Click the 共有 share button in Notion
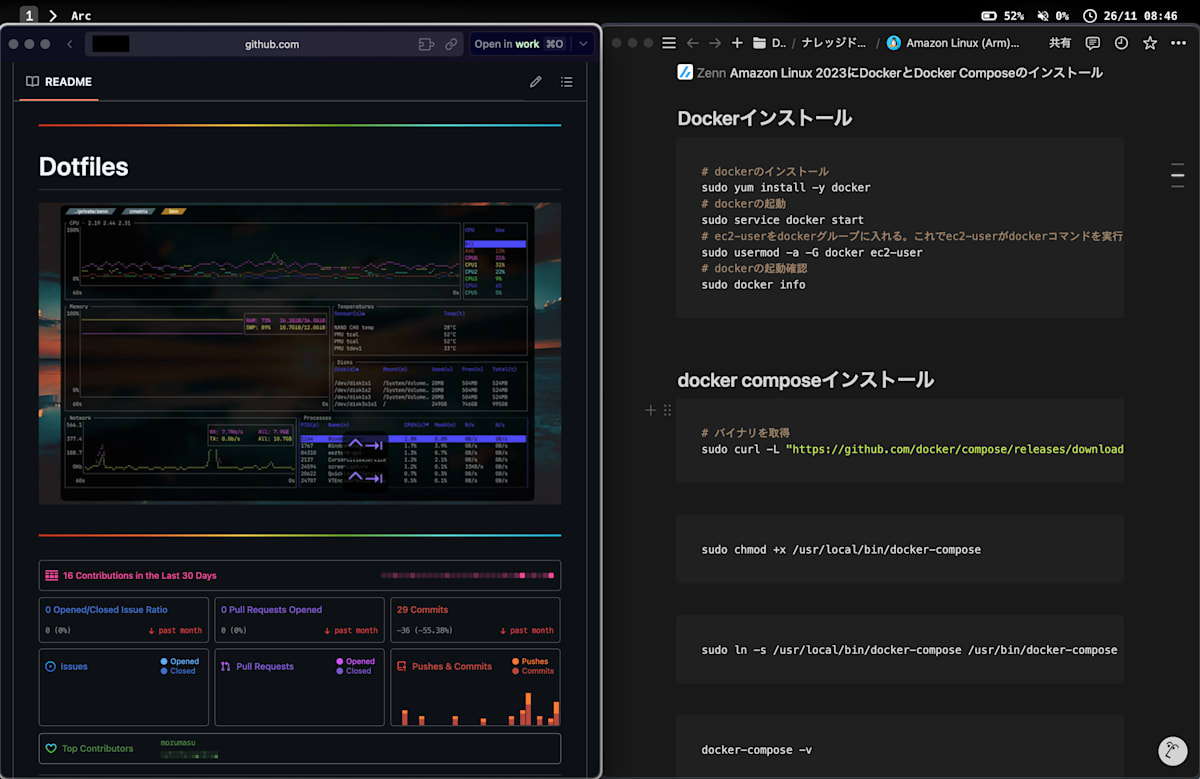Screen dimensions: 1200x779 point(1060,43)
